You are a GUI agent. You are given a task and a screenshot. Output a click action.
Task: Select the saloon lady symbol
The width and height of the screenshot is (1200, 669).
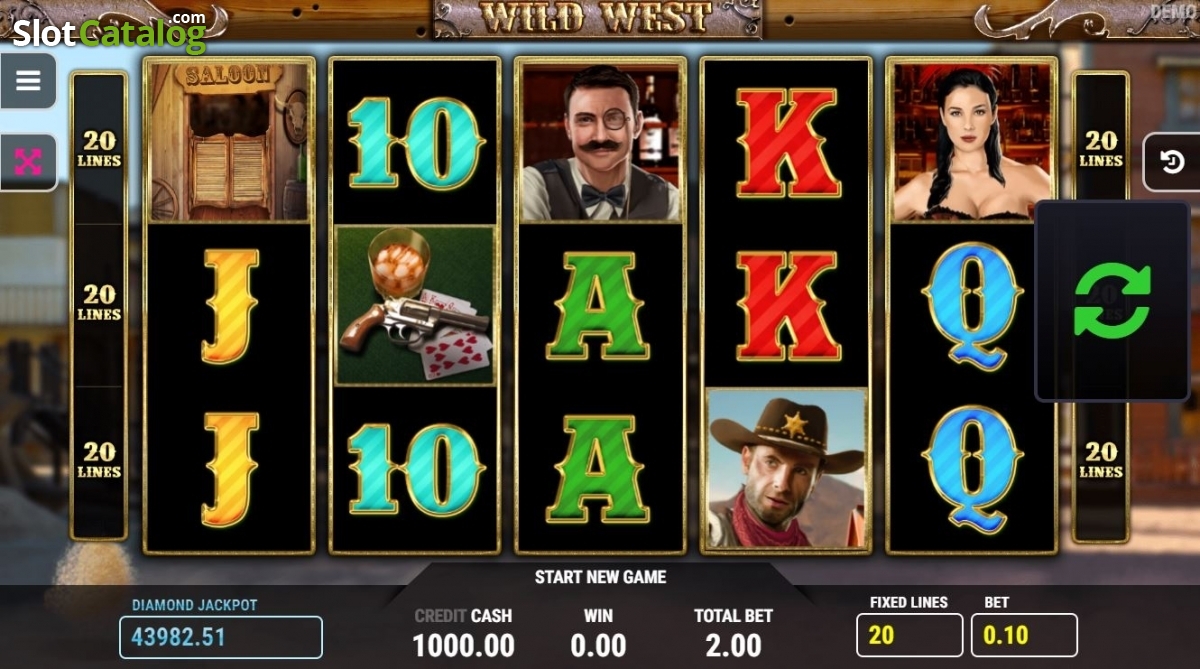click(x=972, y=141)
